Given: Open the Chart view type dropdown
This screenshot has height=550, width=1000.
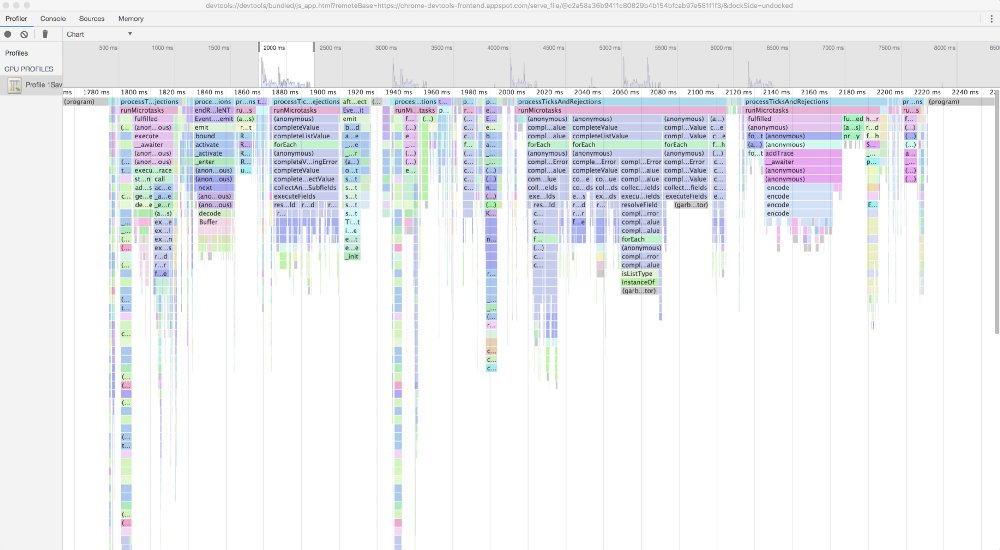Looking at the screenshot, I should pyautogui.click(x=99, y=34).
